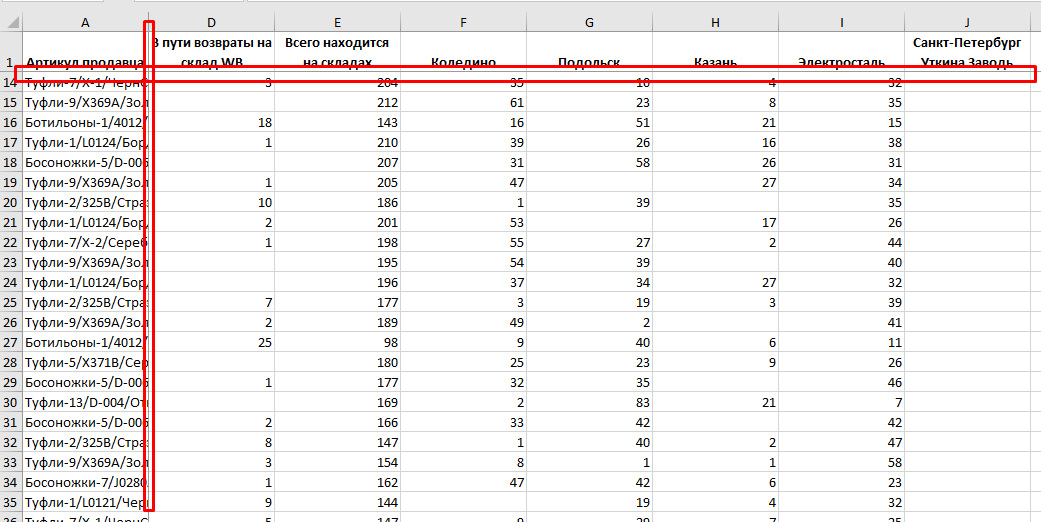Click total value 210 in row 17
Image resolution: width=1041 pixels, height=522 pixels.
point(337,142)
